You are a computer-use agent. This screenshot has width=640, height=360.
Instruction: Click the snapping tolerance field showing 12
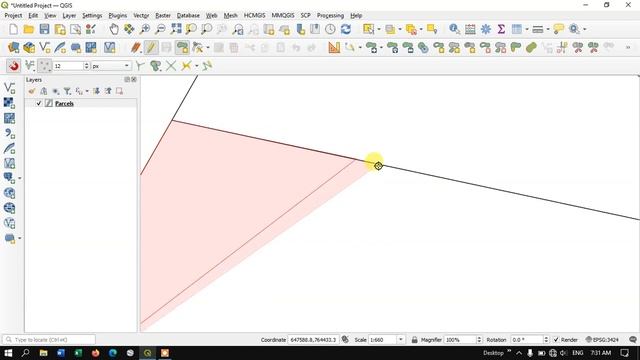coord(68,66)
